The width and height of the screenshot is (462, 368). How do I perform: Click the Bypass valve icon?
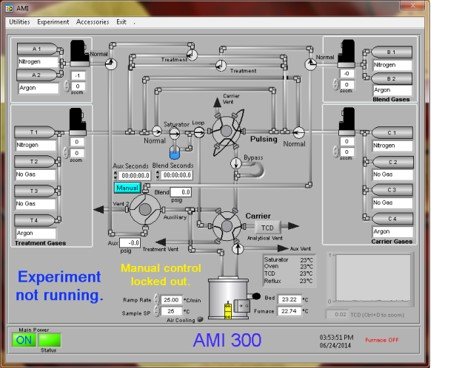pyautogui.click(x=236, y=163)
